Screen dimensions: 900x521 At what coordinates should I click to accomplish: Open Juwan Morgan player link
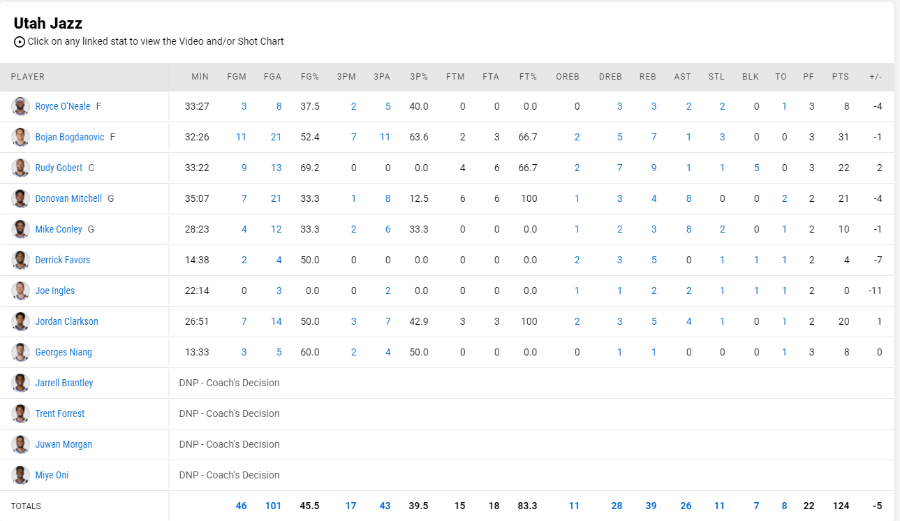pos(64,445)
